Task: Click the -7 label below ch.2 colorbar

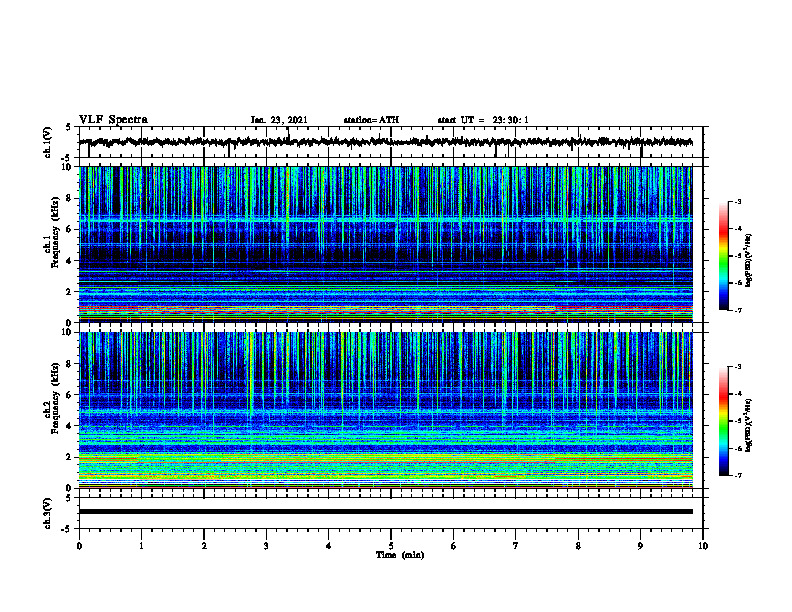Action: pyautogui.click(x=738, y=475)
